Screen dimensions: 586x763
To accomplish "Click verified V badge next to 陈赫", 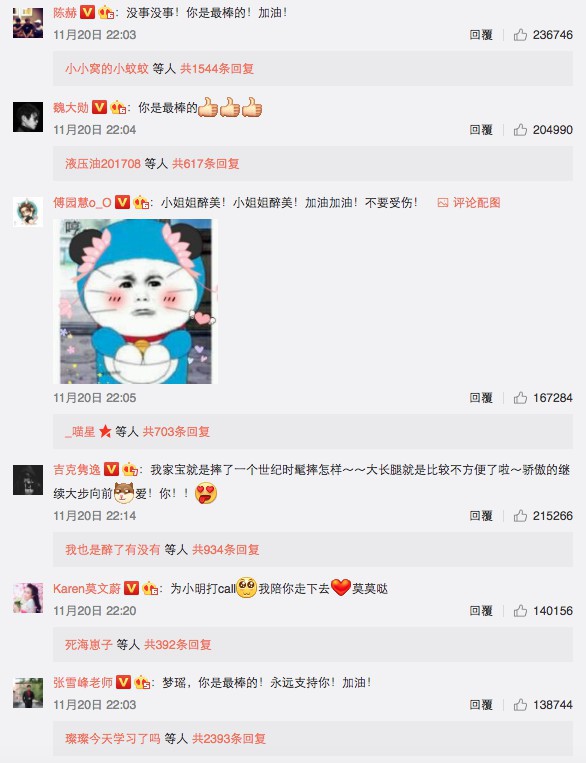I will coord(87,12).
